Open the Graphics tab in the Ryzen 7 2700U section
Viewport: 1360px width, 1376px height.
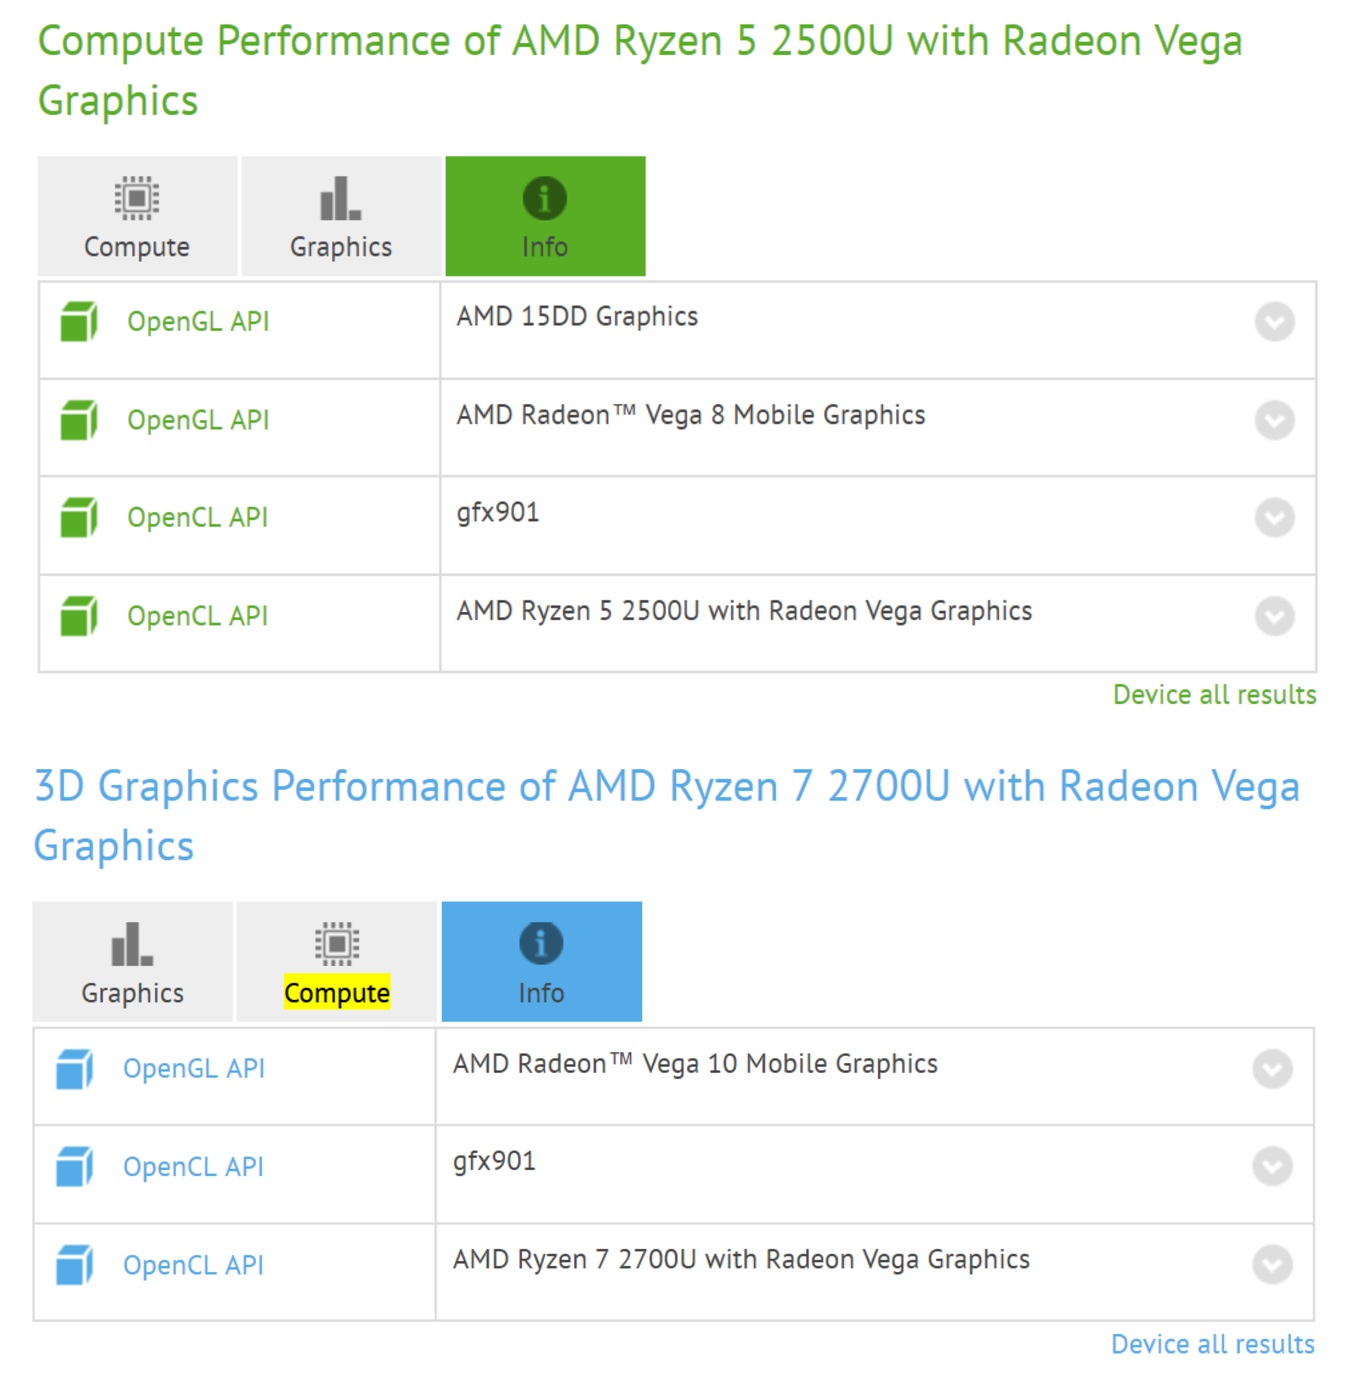pyautogui.click(x=133, y=962)
